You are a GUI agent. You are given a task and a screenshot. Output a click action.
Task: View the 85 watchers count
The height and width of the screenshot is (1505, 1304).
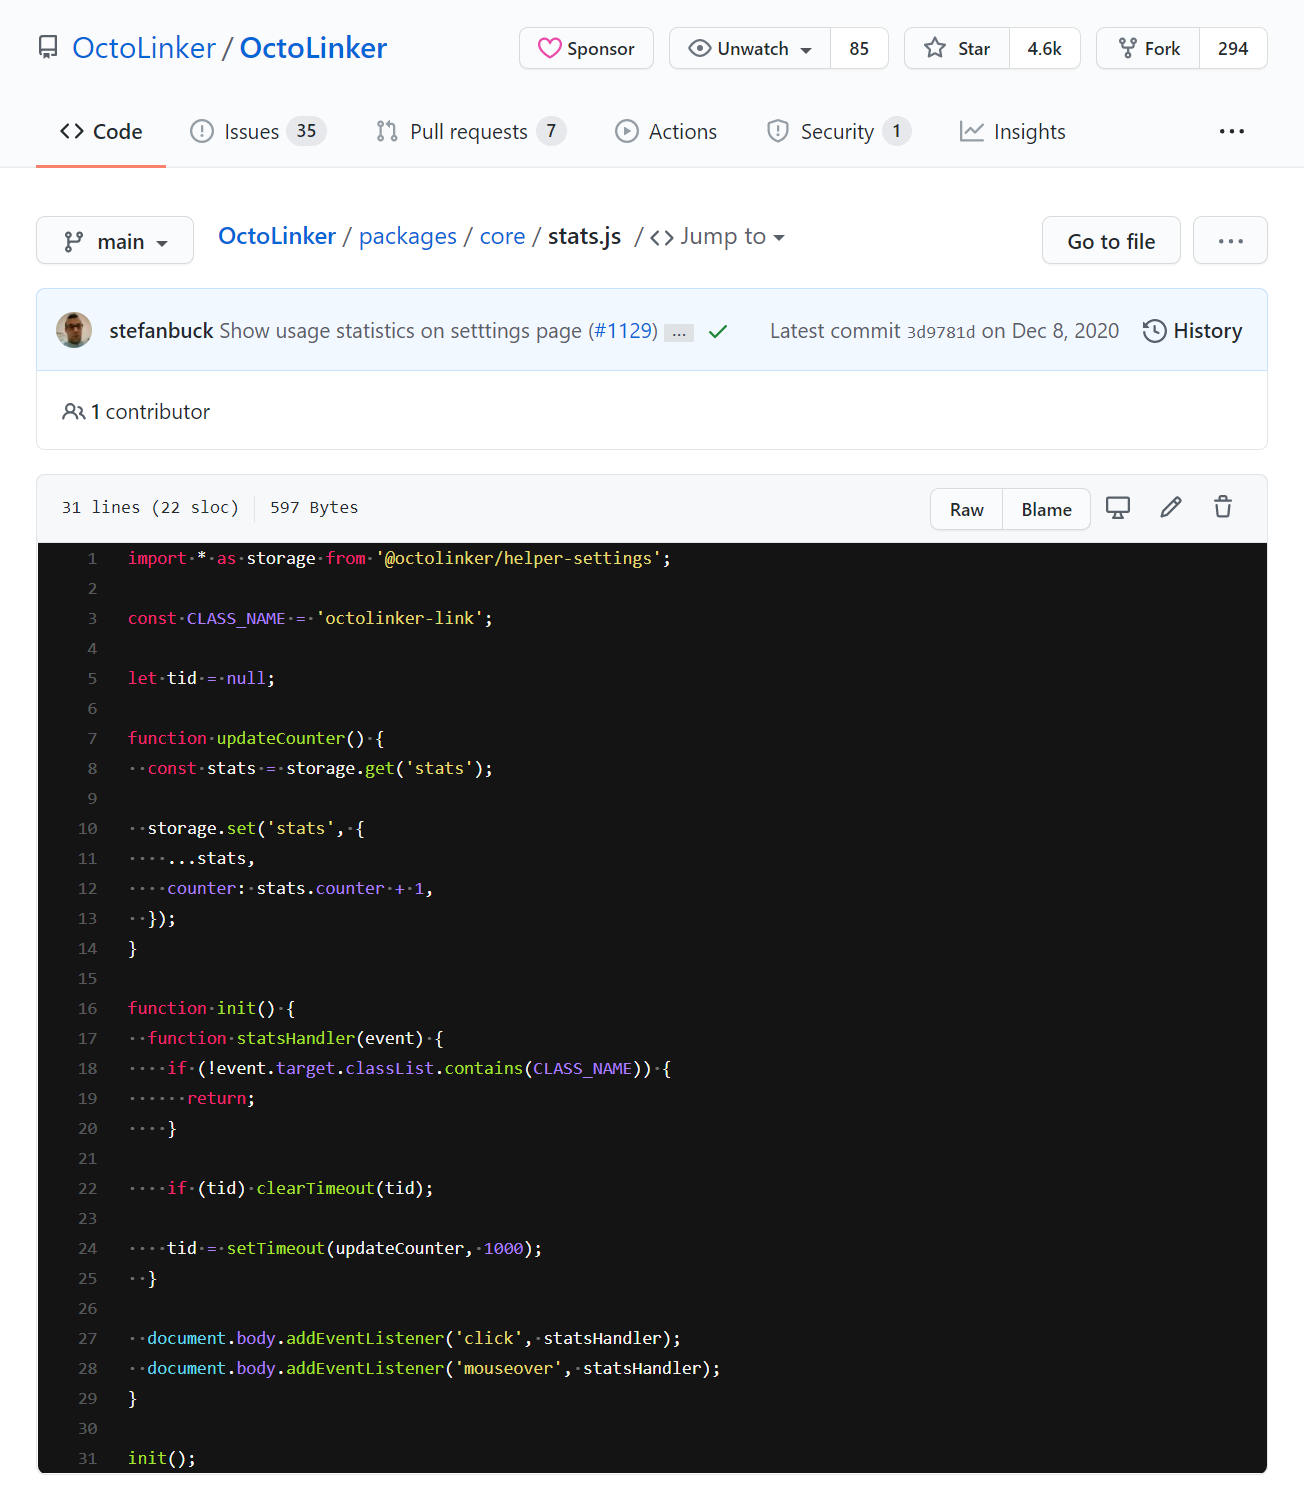click(x=859, y=48)
